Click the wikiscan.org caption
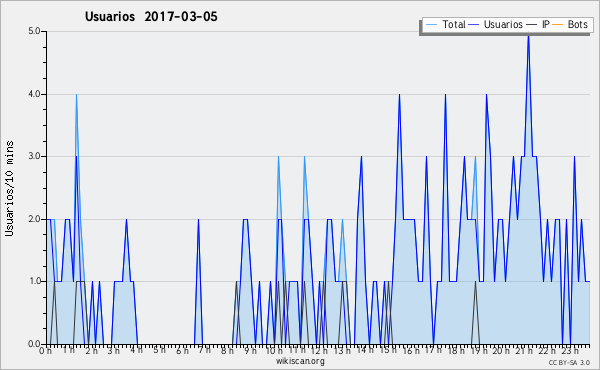 (x=300, y=361)
